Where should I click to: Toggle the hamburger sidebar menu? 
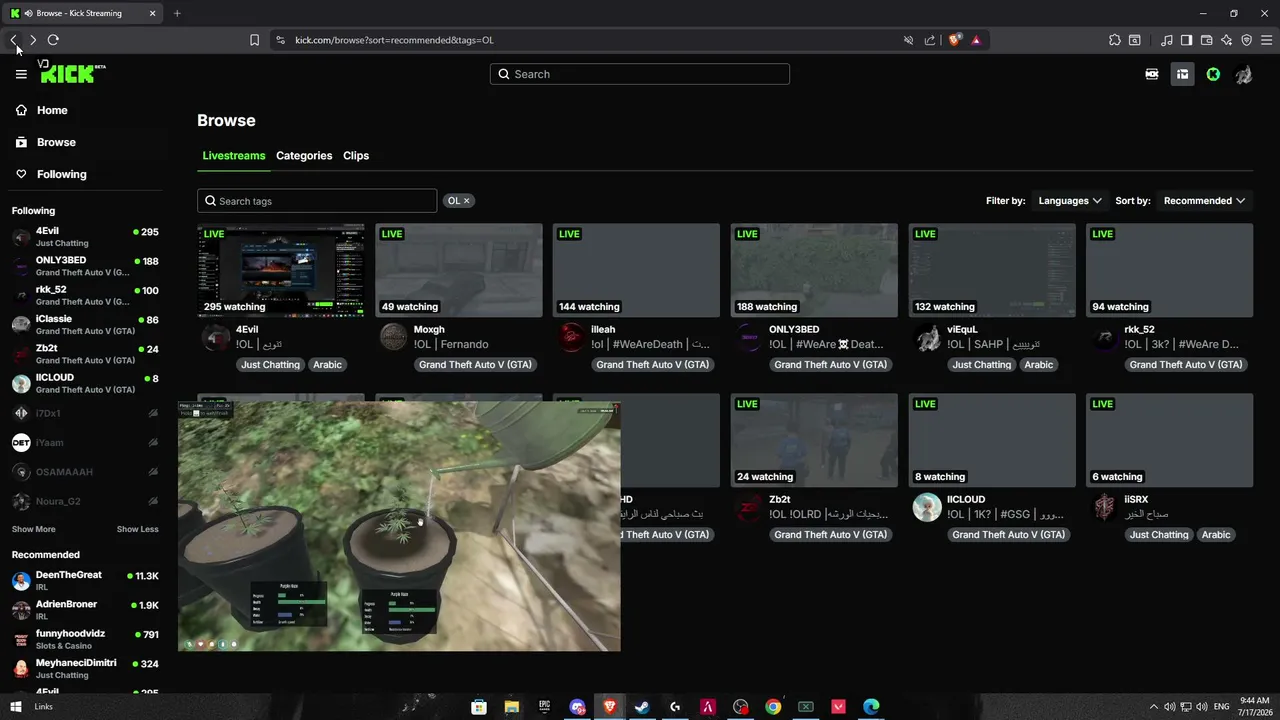pos(21,74)
